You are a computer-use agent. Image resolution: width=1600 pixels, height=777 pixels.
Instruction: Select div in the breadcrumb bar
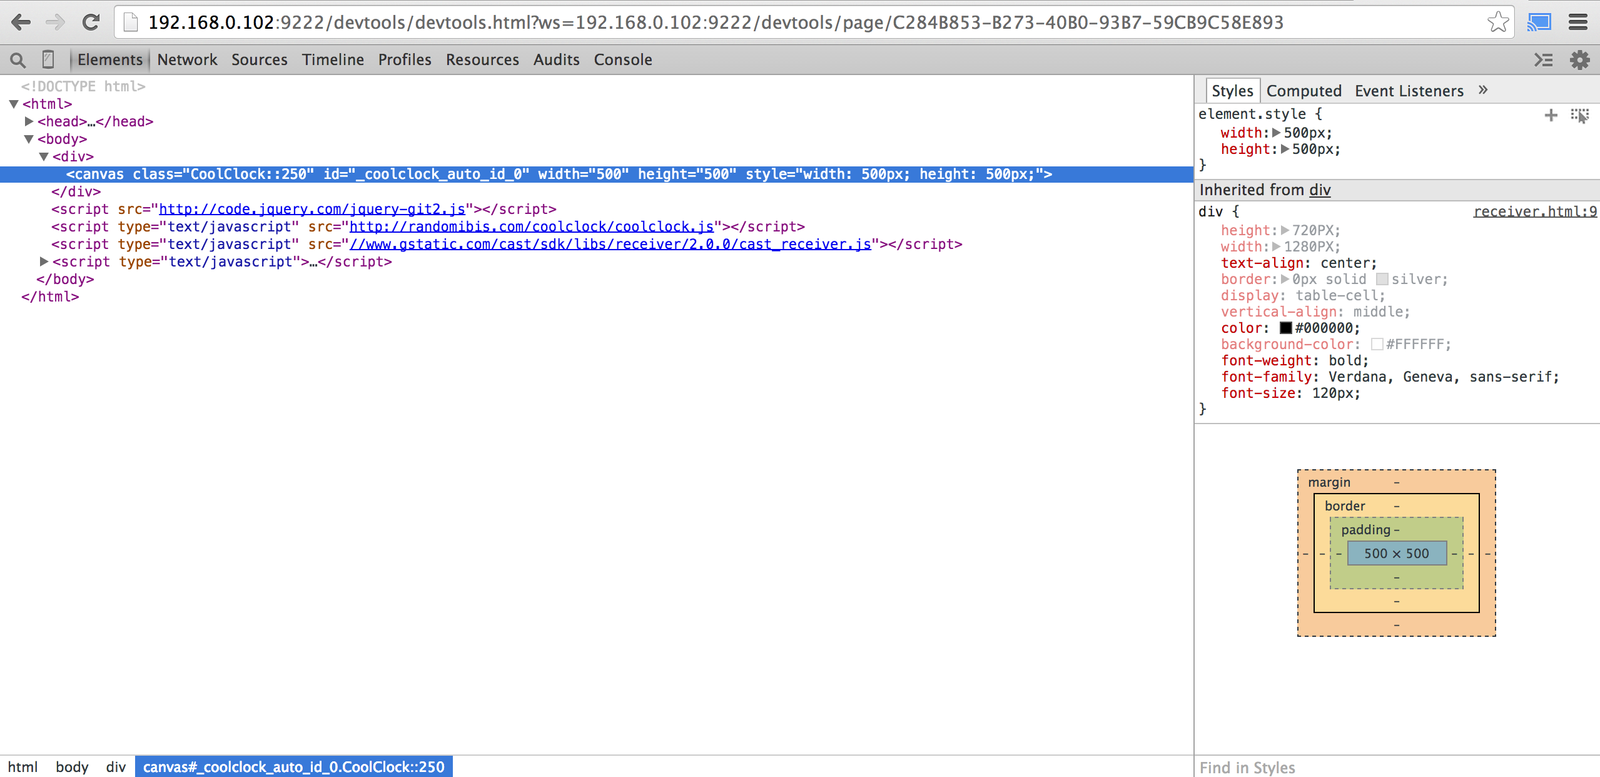tap(116, 767)
